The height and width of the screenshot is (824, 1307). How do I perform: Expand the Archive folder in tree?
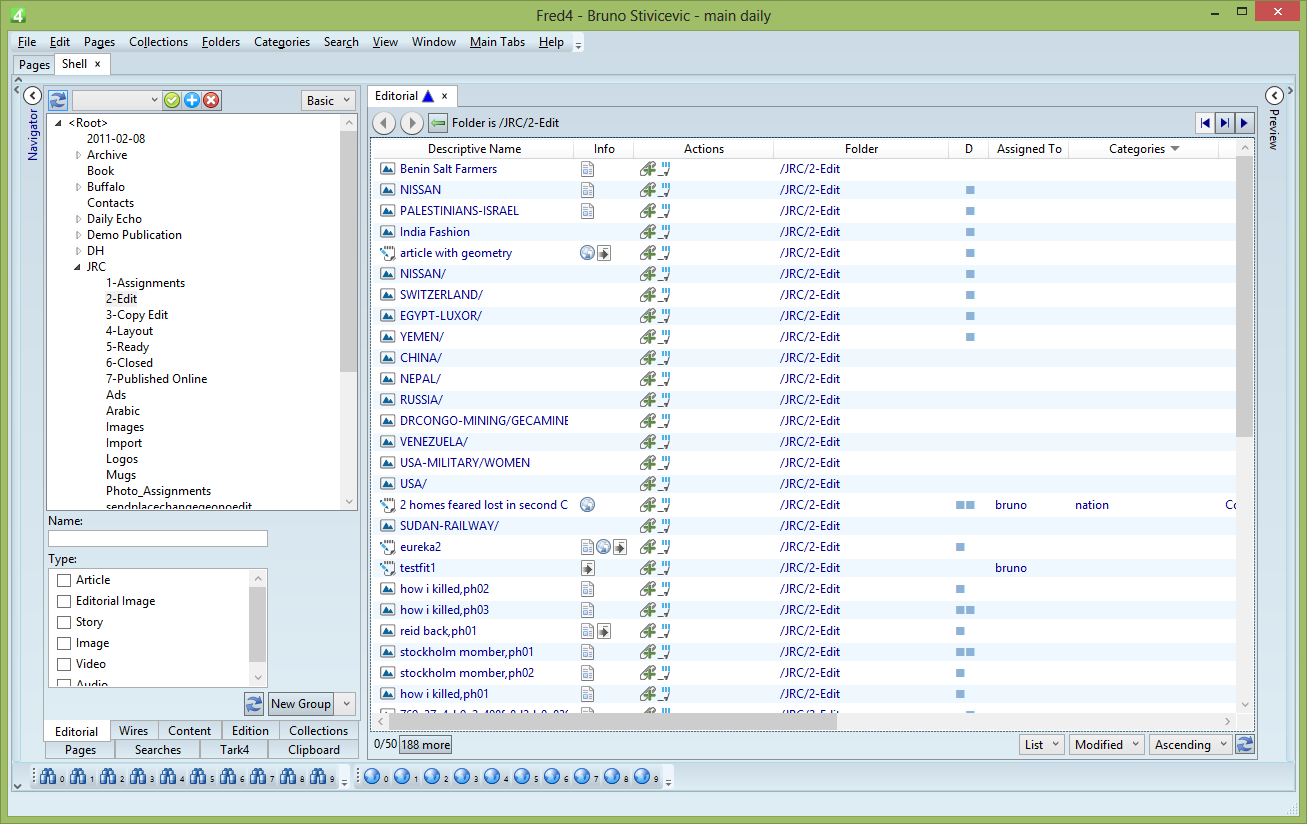(79, 155)
